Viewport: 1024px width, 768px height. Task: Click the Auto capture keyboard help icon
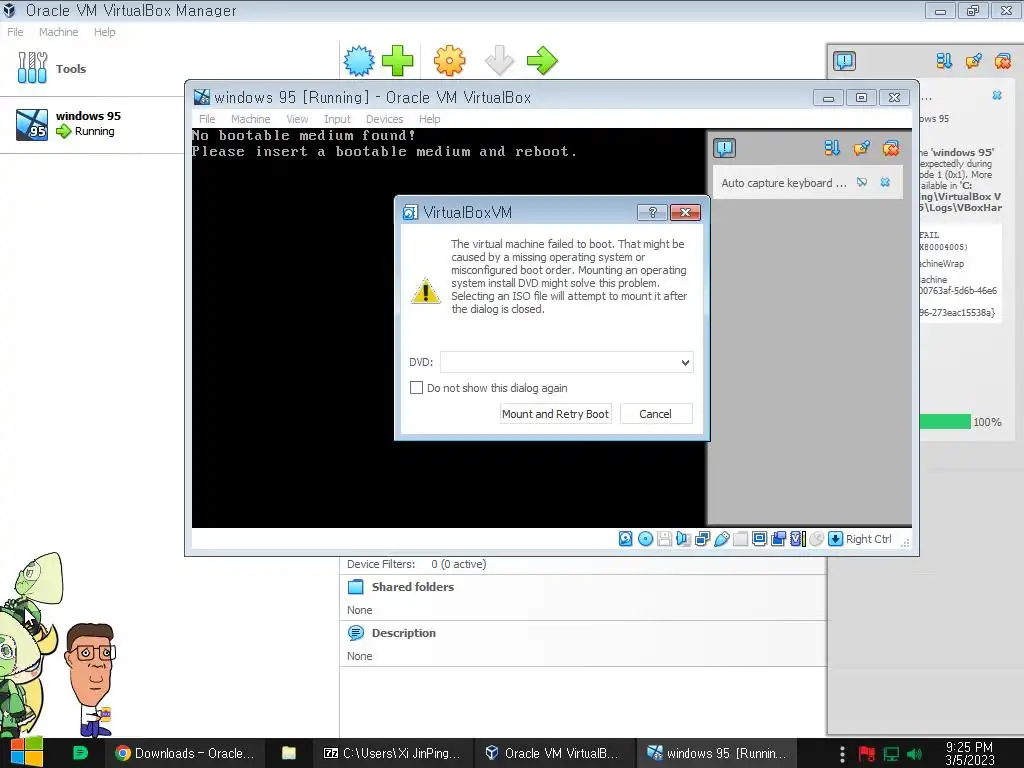862,182
